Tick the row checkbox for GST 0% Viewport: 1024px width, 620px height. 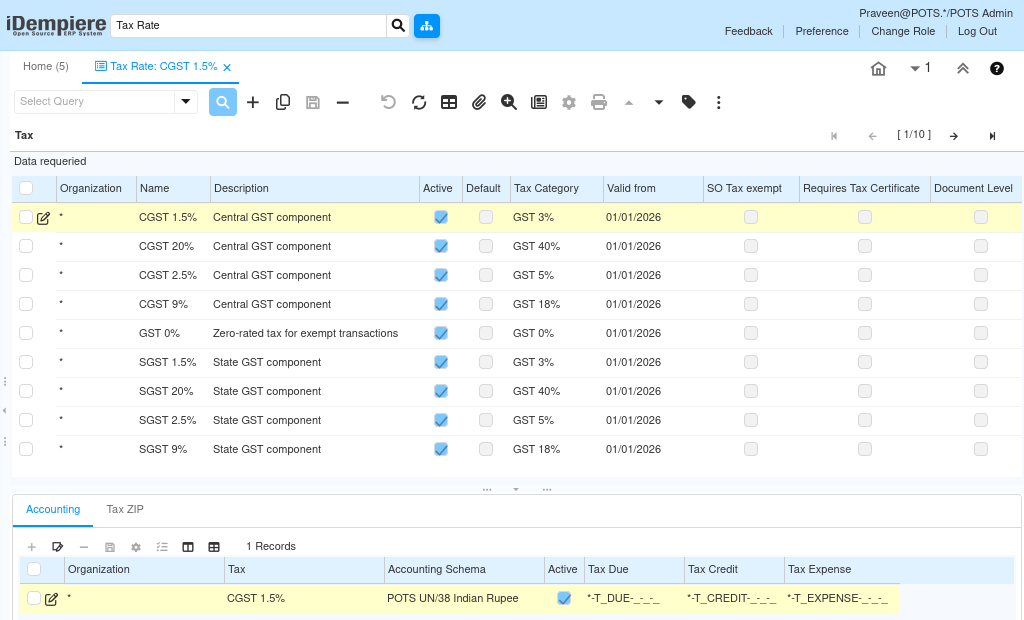pos(26,333)
